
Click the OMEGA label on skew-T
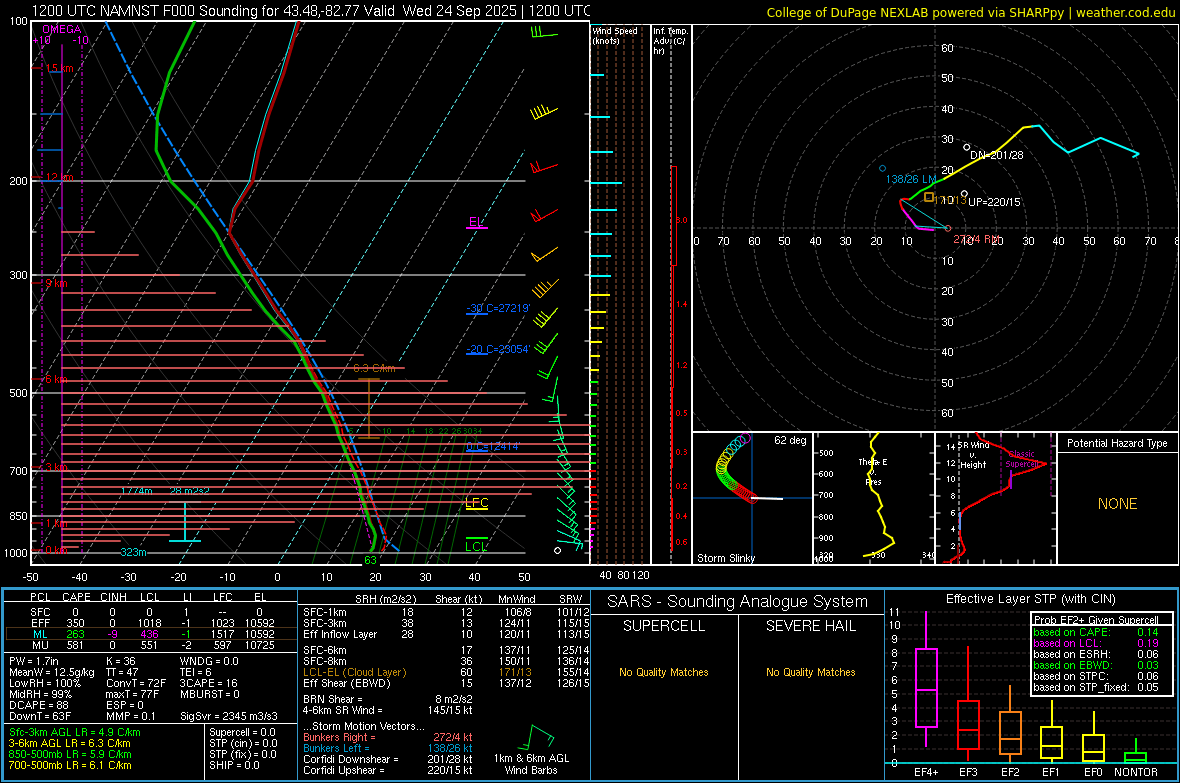pos(62,29)
